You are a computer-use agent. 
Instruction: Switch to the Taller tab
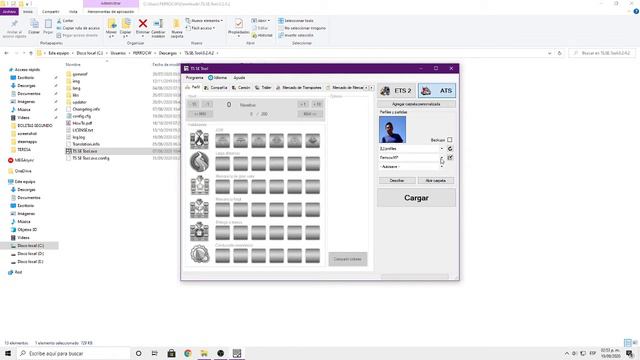[x=263, y=88]
